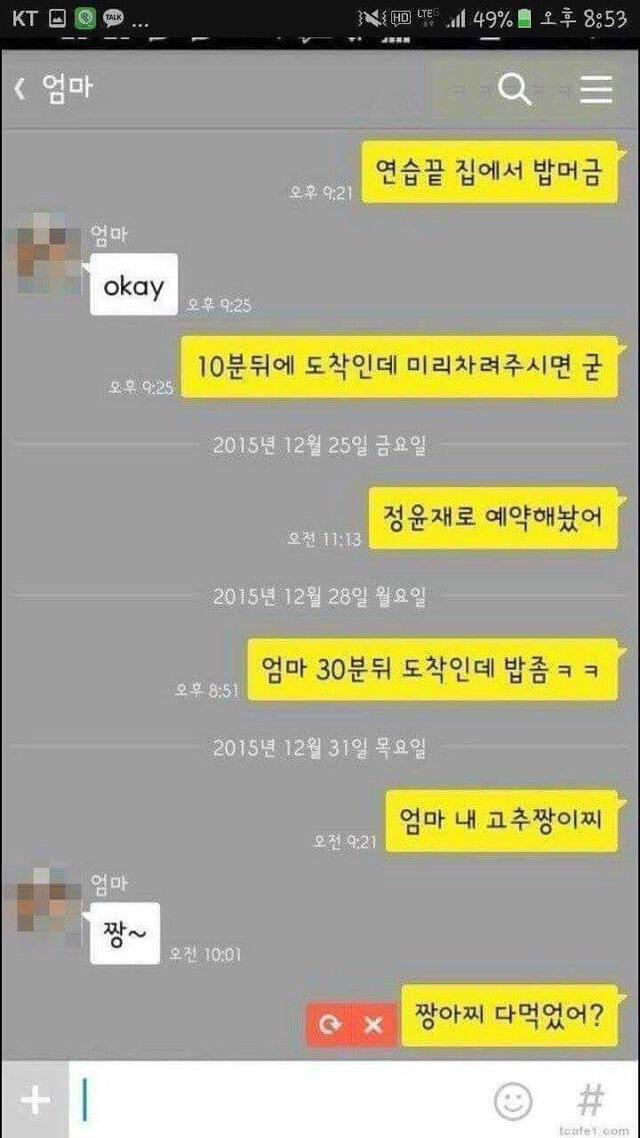Select the okay message bubble

[x=134, y=284]
